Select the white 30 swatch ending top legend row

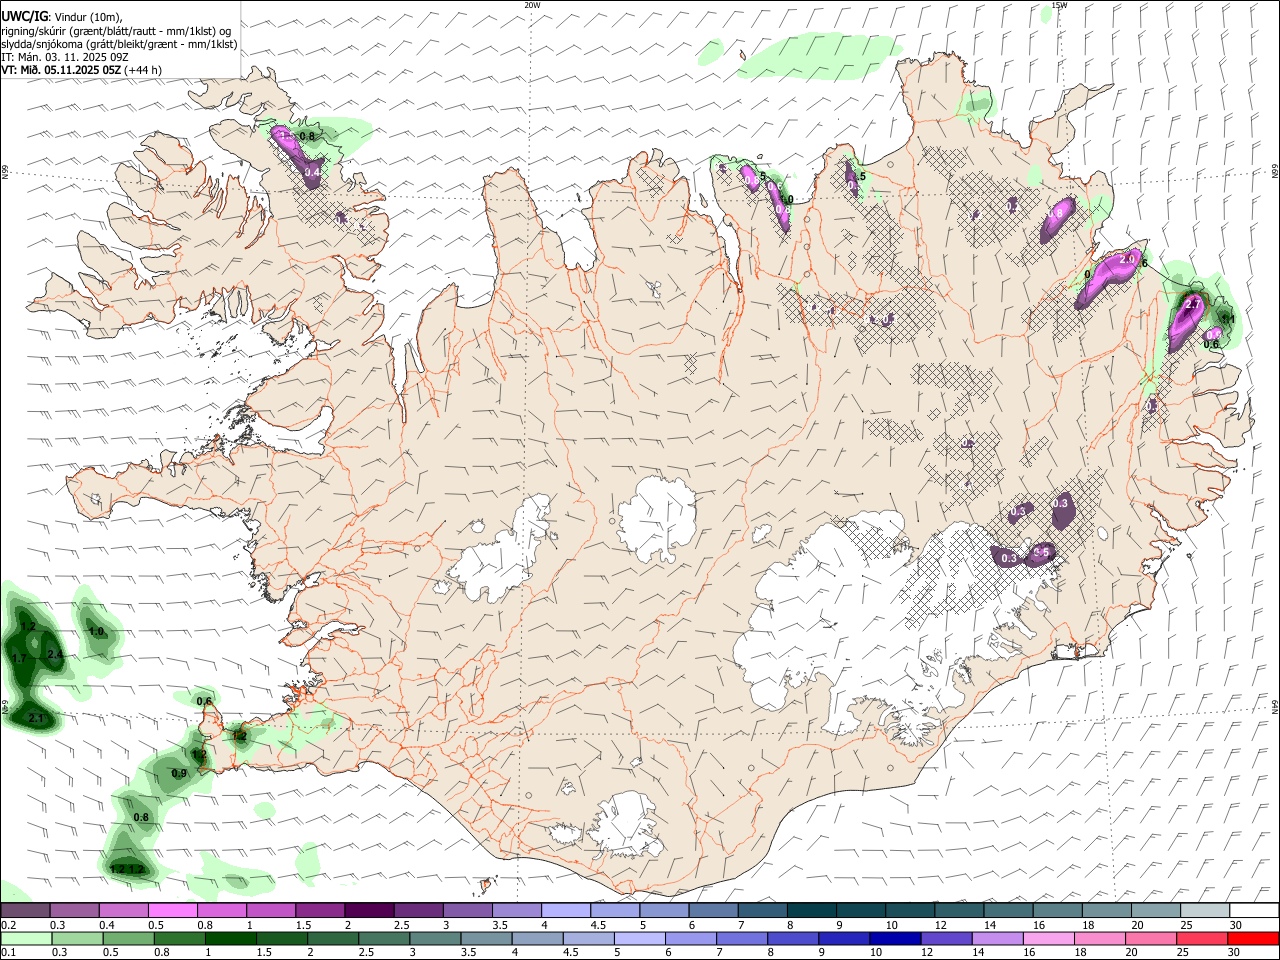pos(1253,910)
